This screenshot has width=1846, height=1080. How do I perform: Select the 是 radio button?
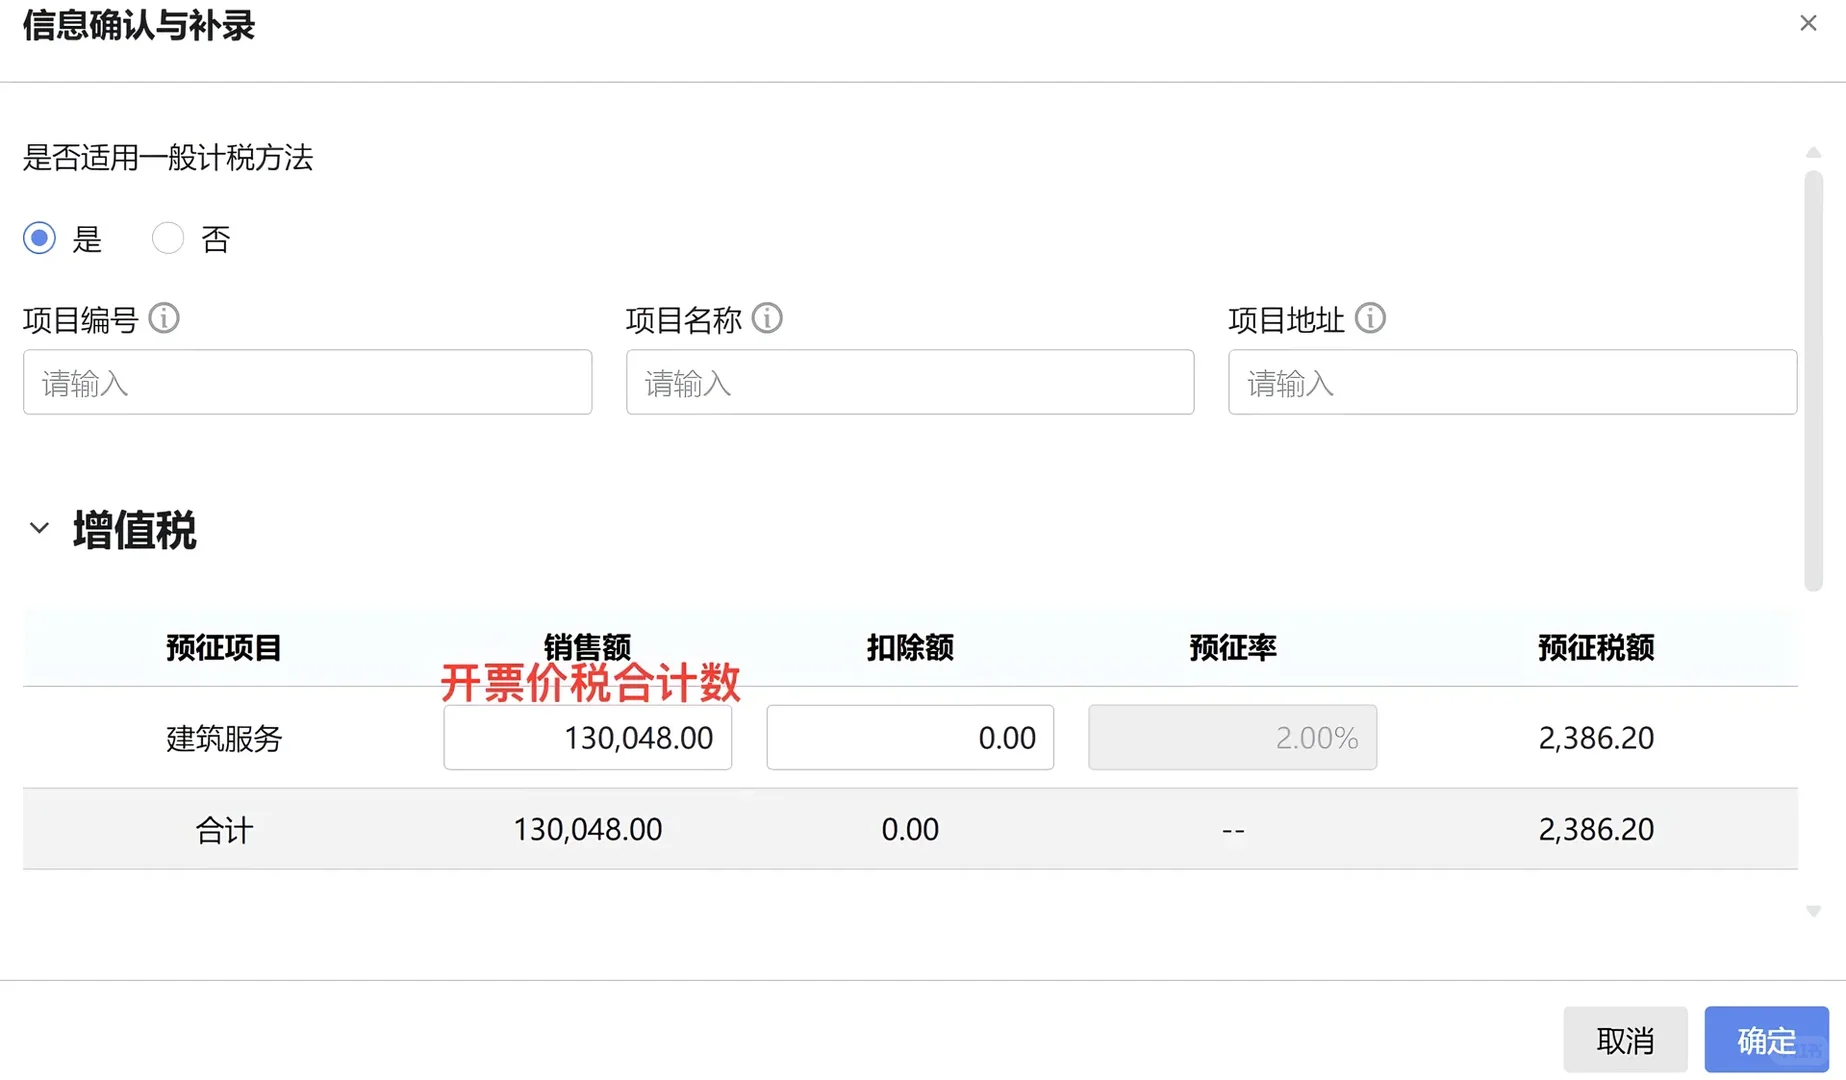[x=38, y=238]
